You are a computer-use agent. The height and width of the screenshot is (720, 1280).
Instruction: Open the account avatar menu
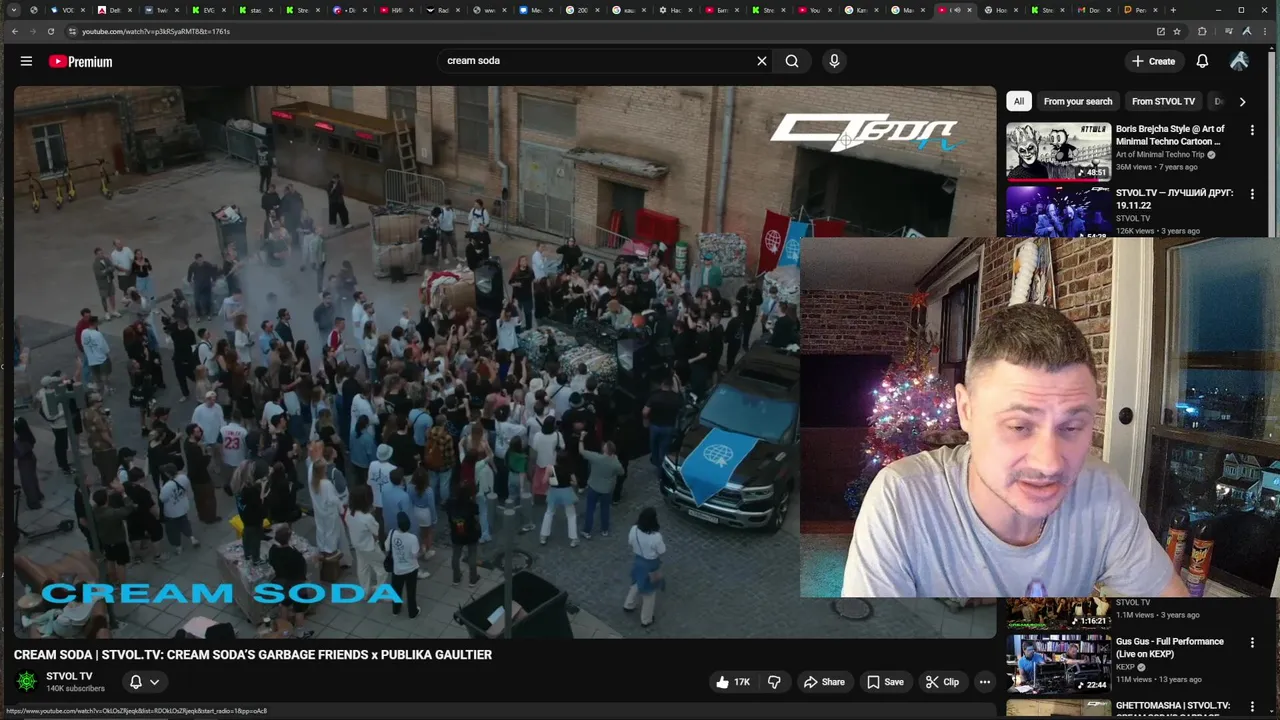coord(1239,61)
